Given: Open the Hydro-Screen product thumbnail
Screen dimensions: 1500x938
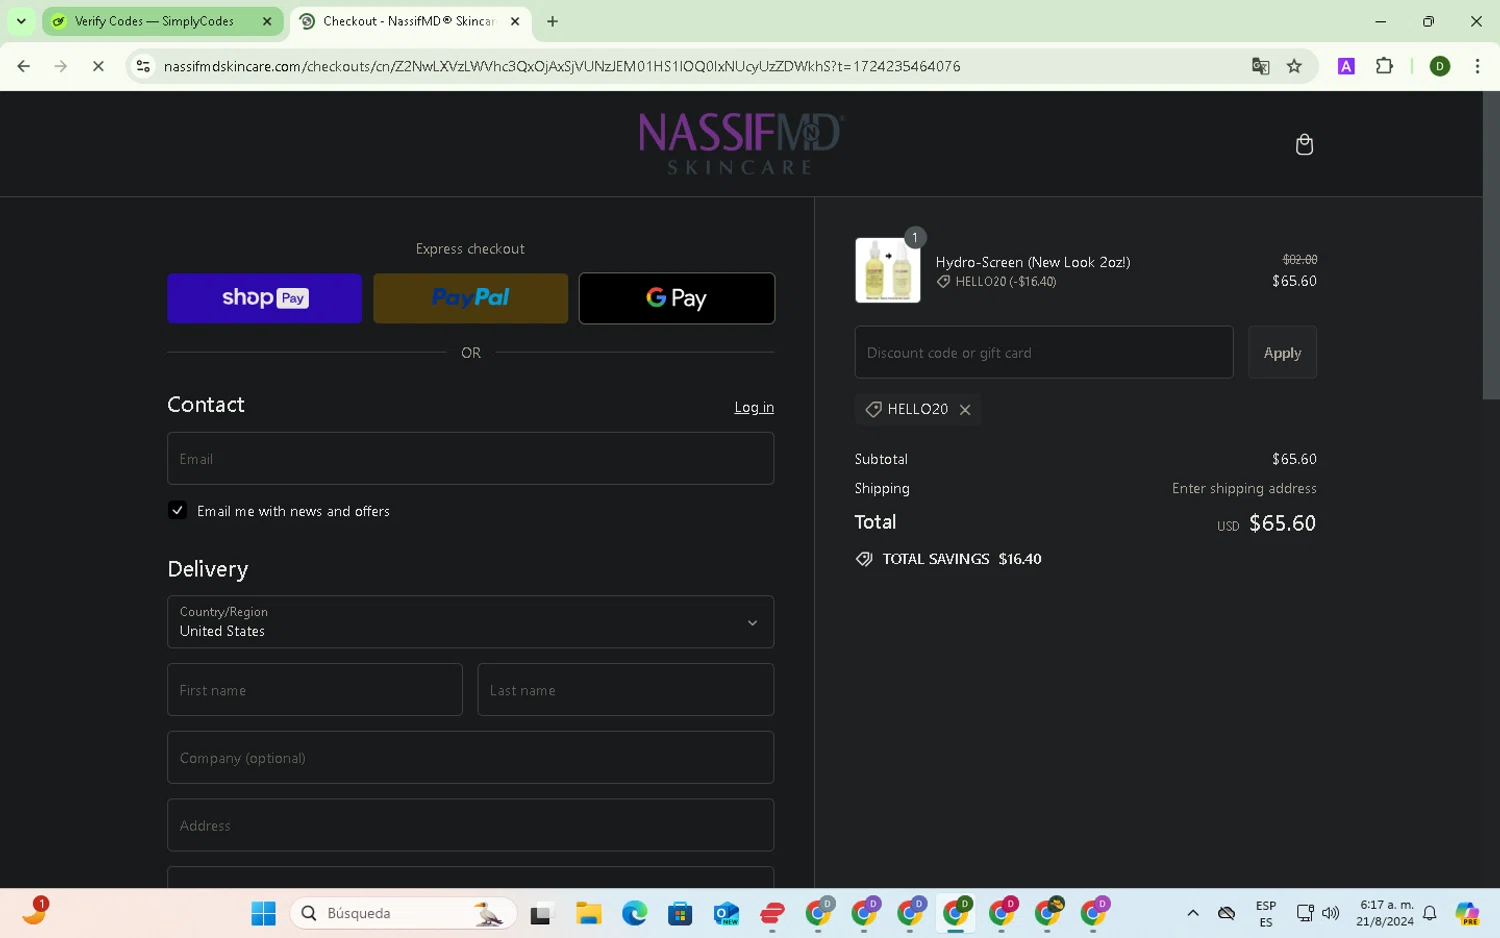Looking at the screenshot, I should pyautogui.click(x=888, y=270).
